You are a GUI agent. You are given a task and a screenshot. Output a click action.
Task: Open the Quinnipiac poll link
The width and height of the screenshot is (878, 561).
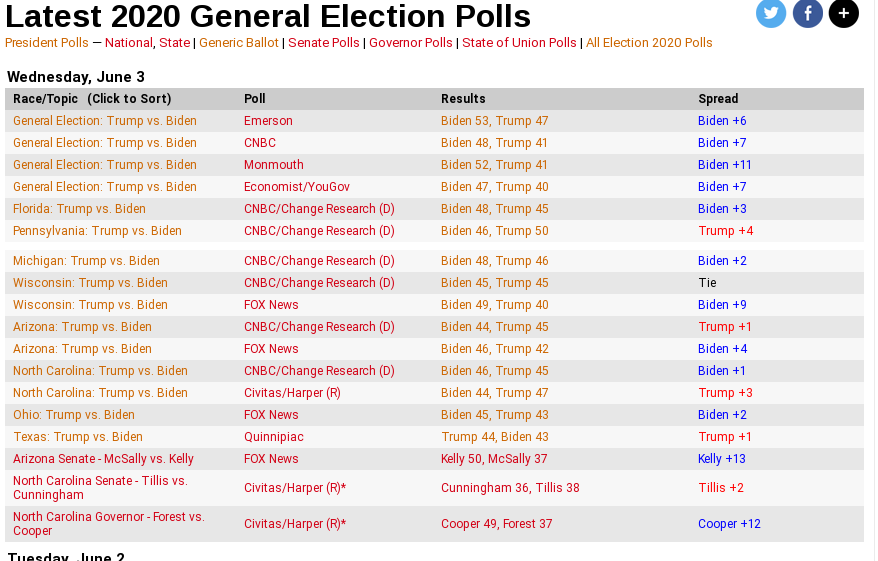274,437
